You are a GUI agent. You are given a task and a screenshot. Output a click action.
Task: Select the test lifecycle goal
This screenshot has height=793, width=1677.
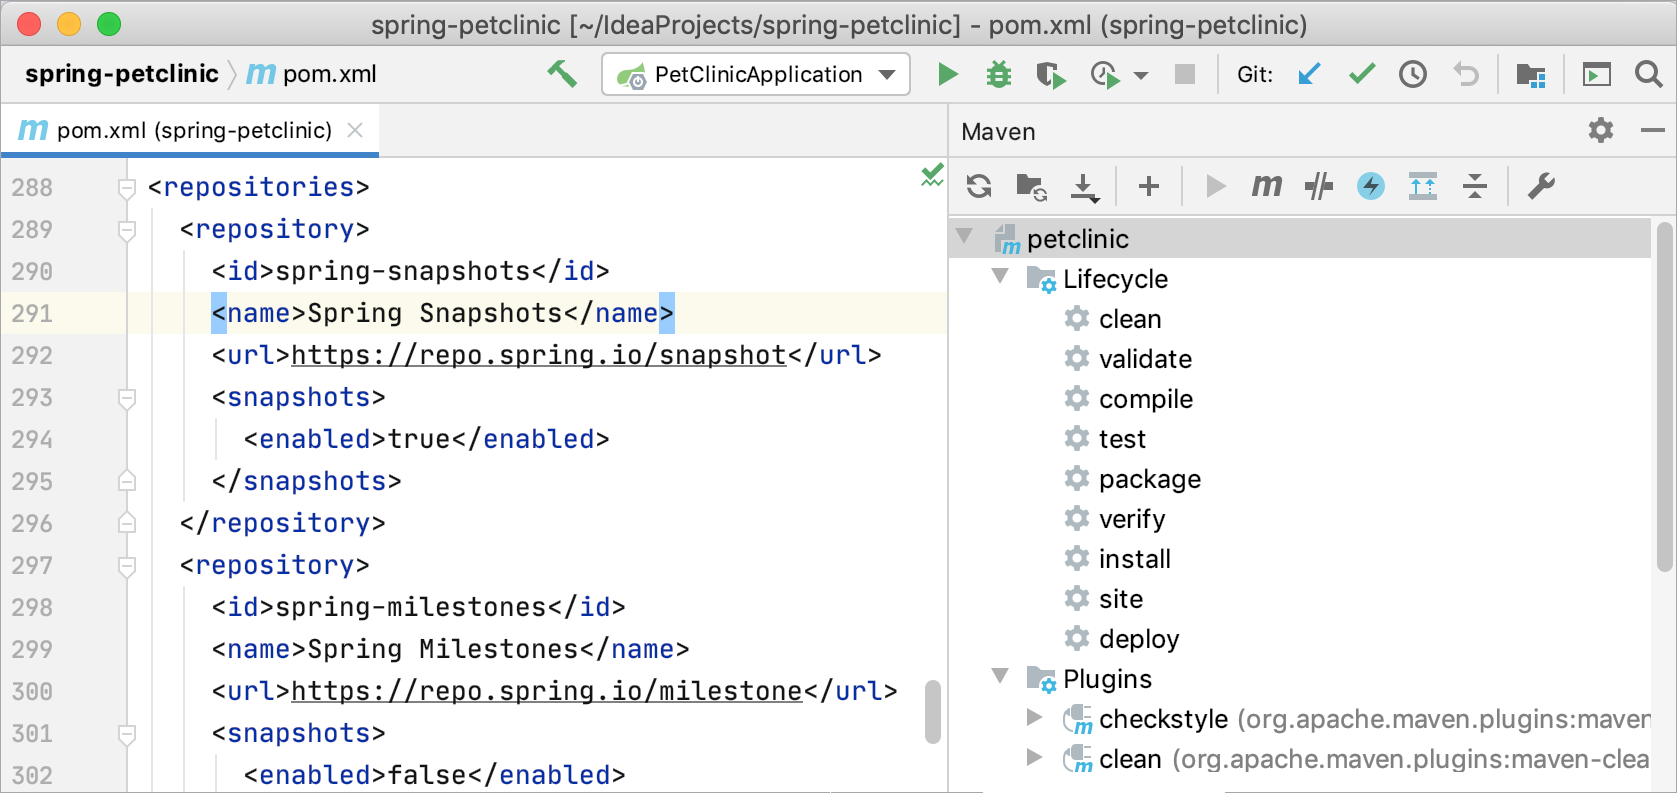coord(1122,439)
